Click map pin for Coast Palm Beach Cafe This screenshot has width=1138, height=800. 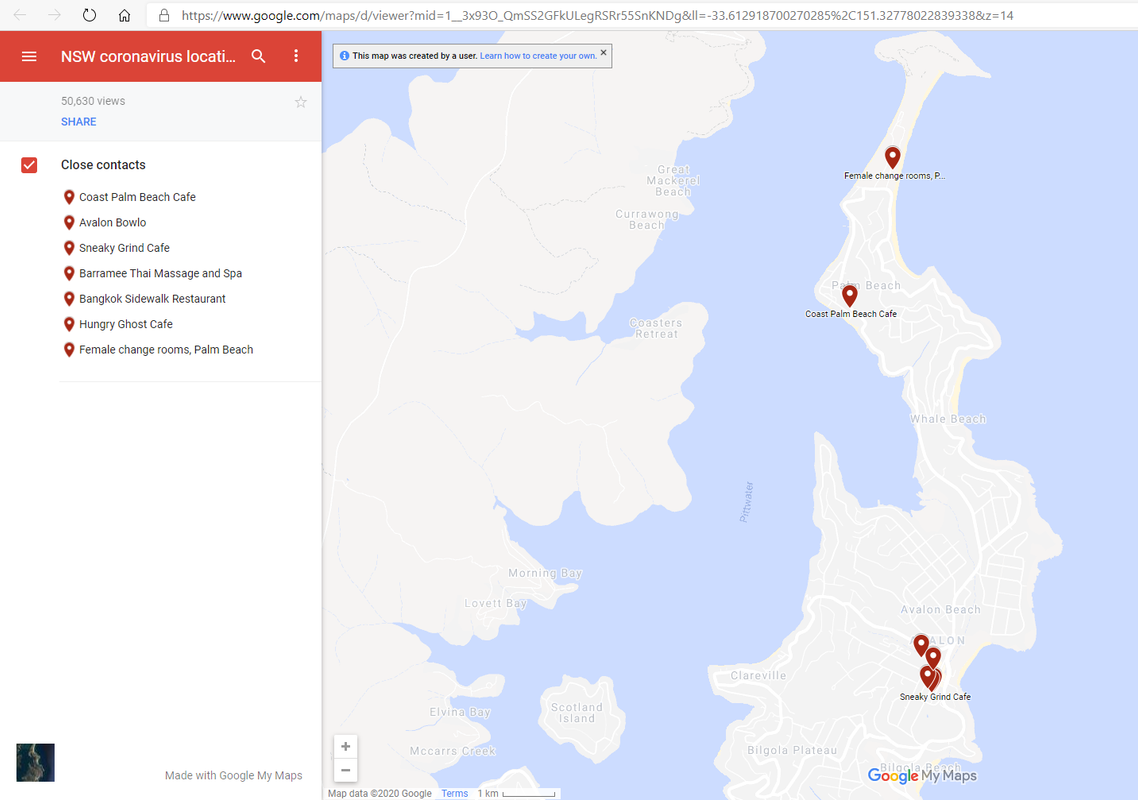pos(850,295)
